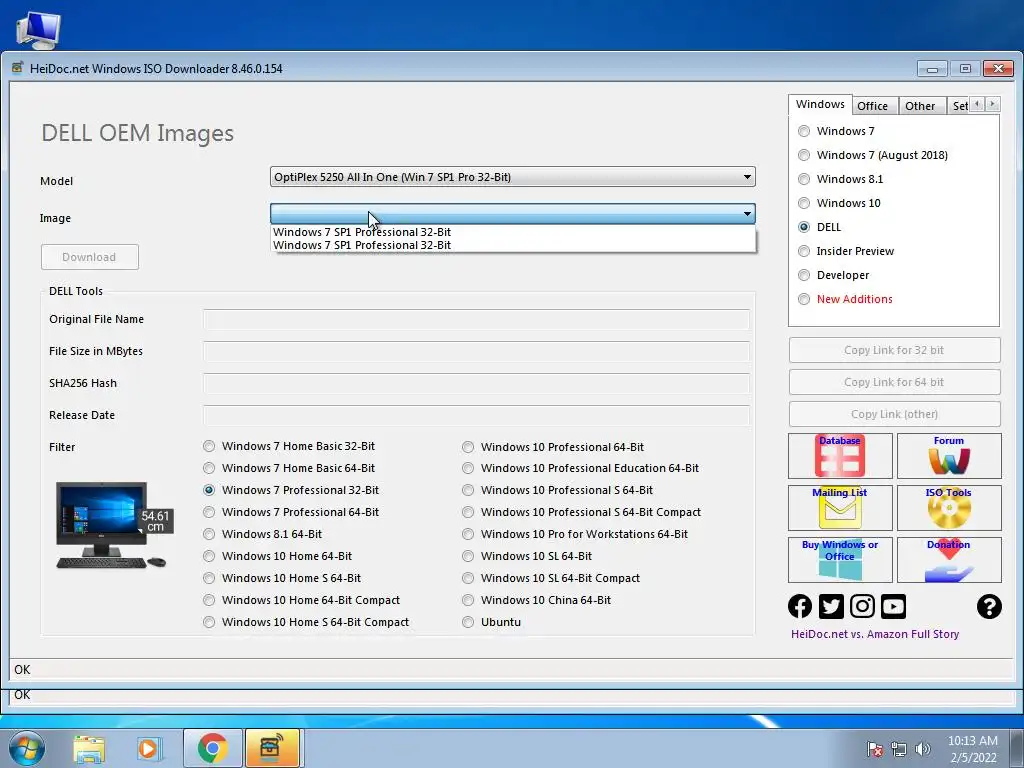Select the Developer radio option
This screenshot has width=1024, height=768.
point(834,275)
